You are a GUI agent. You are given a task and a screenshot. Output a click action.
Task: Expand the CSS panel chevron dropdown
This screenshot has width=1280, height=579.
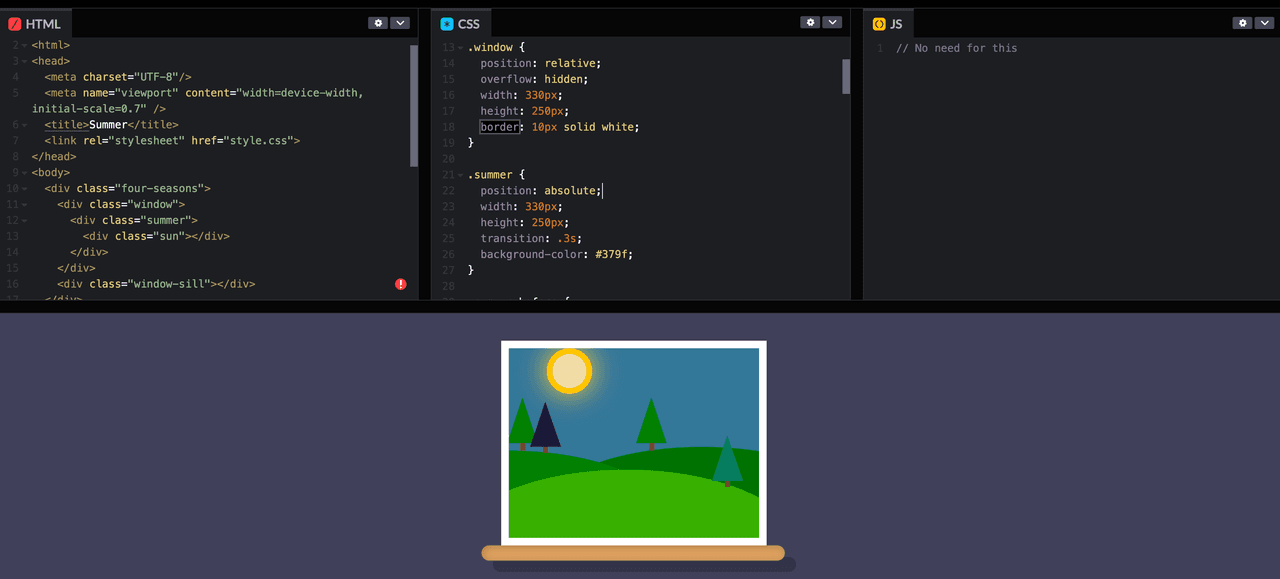pos(831,23)
